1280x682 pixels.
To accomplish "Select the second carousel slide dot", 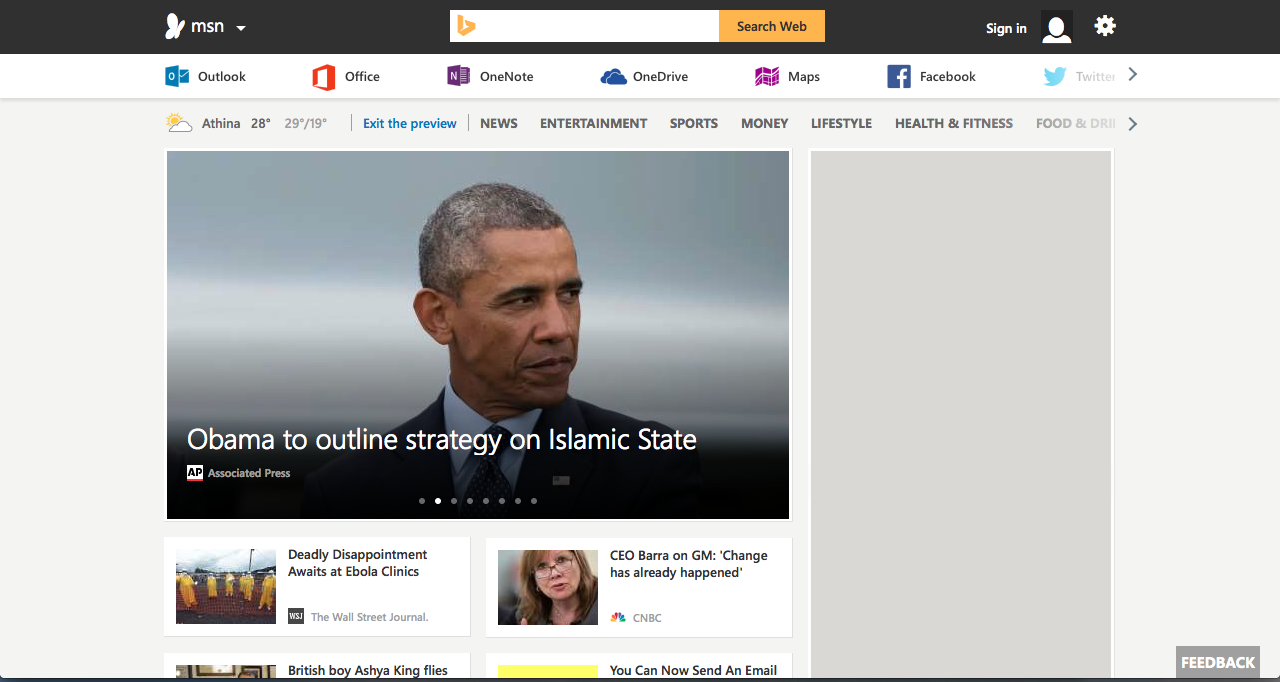I will tap(438, 501).
